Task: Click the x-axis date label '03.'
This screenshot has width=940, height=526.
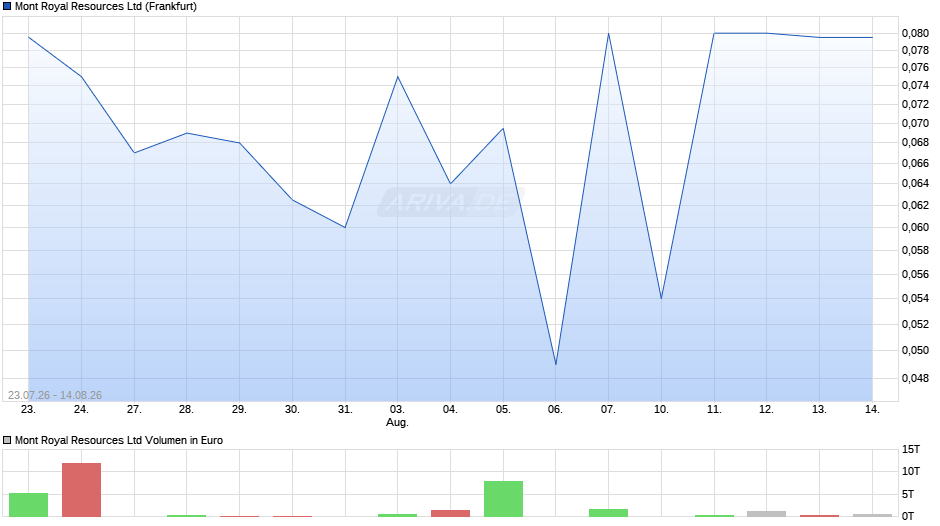Action: tap(397, 410)
